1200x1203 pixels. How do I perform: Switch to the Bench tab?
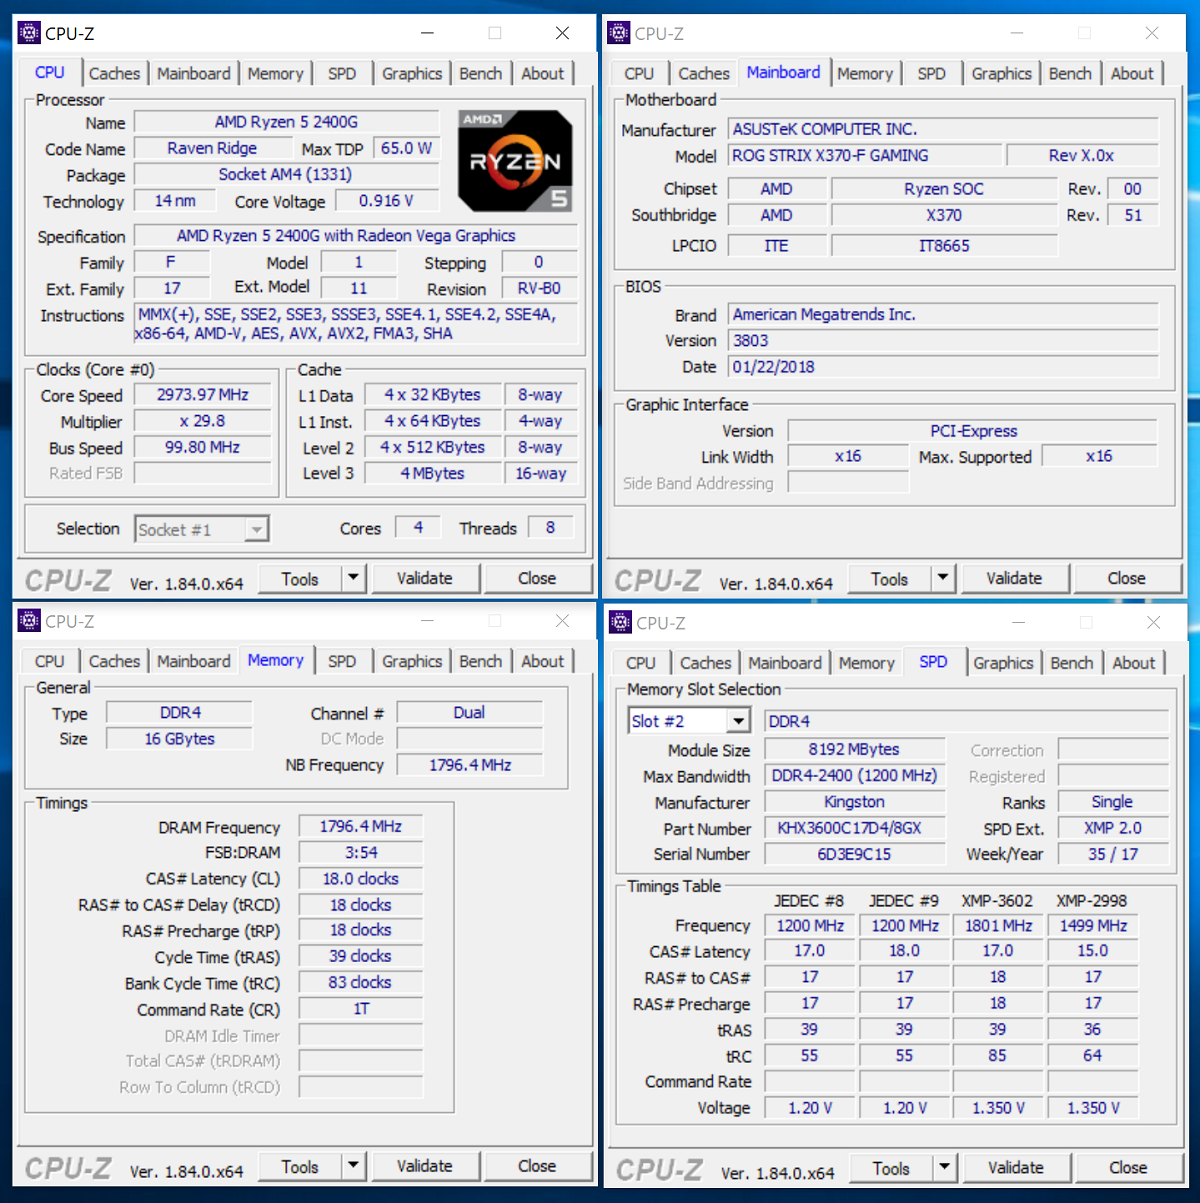click(481, 72)
